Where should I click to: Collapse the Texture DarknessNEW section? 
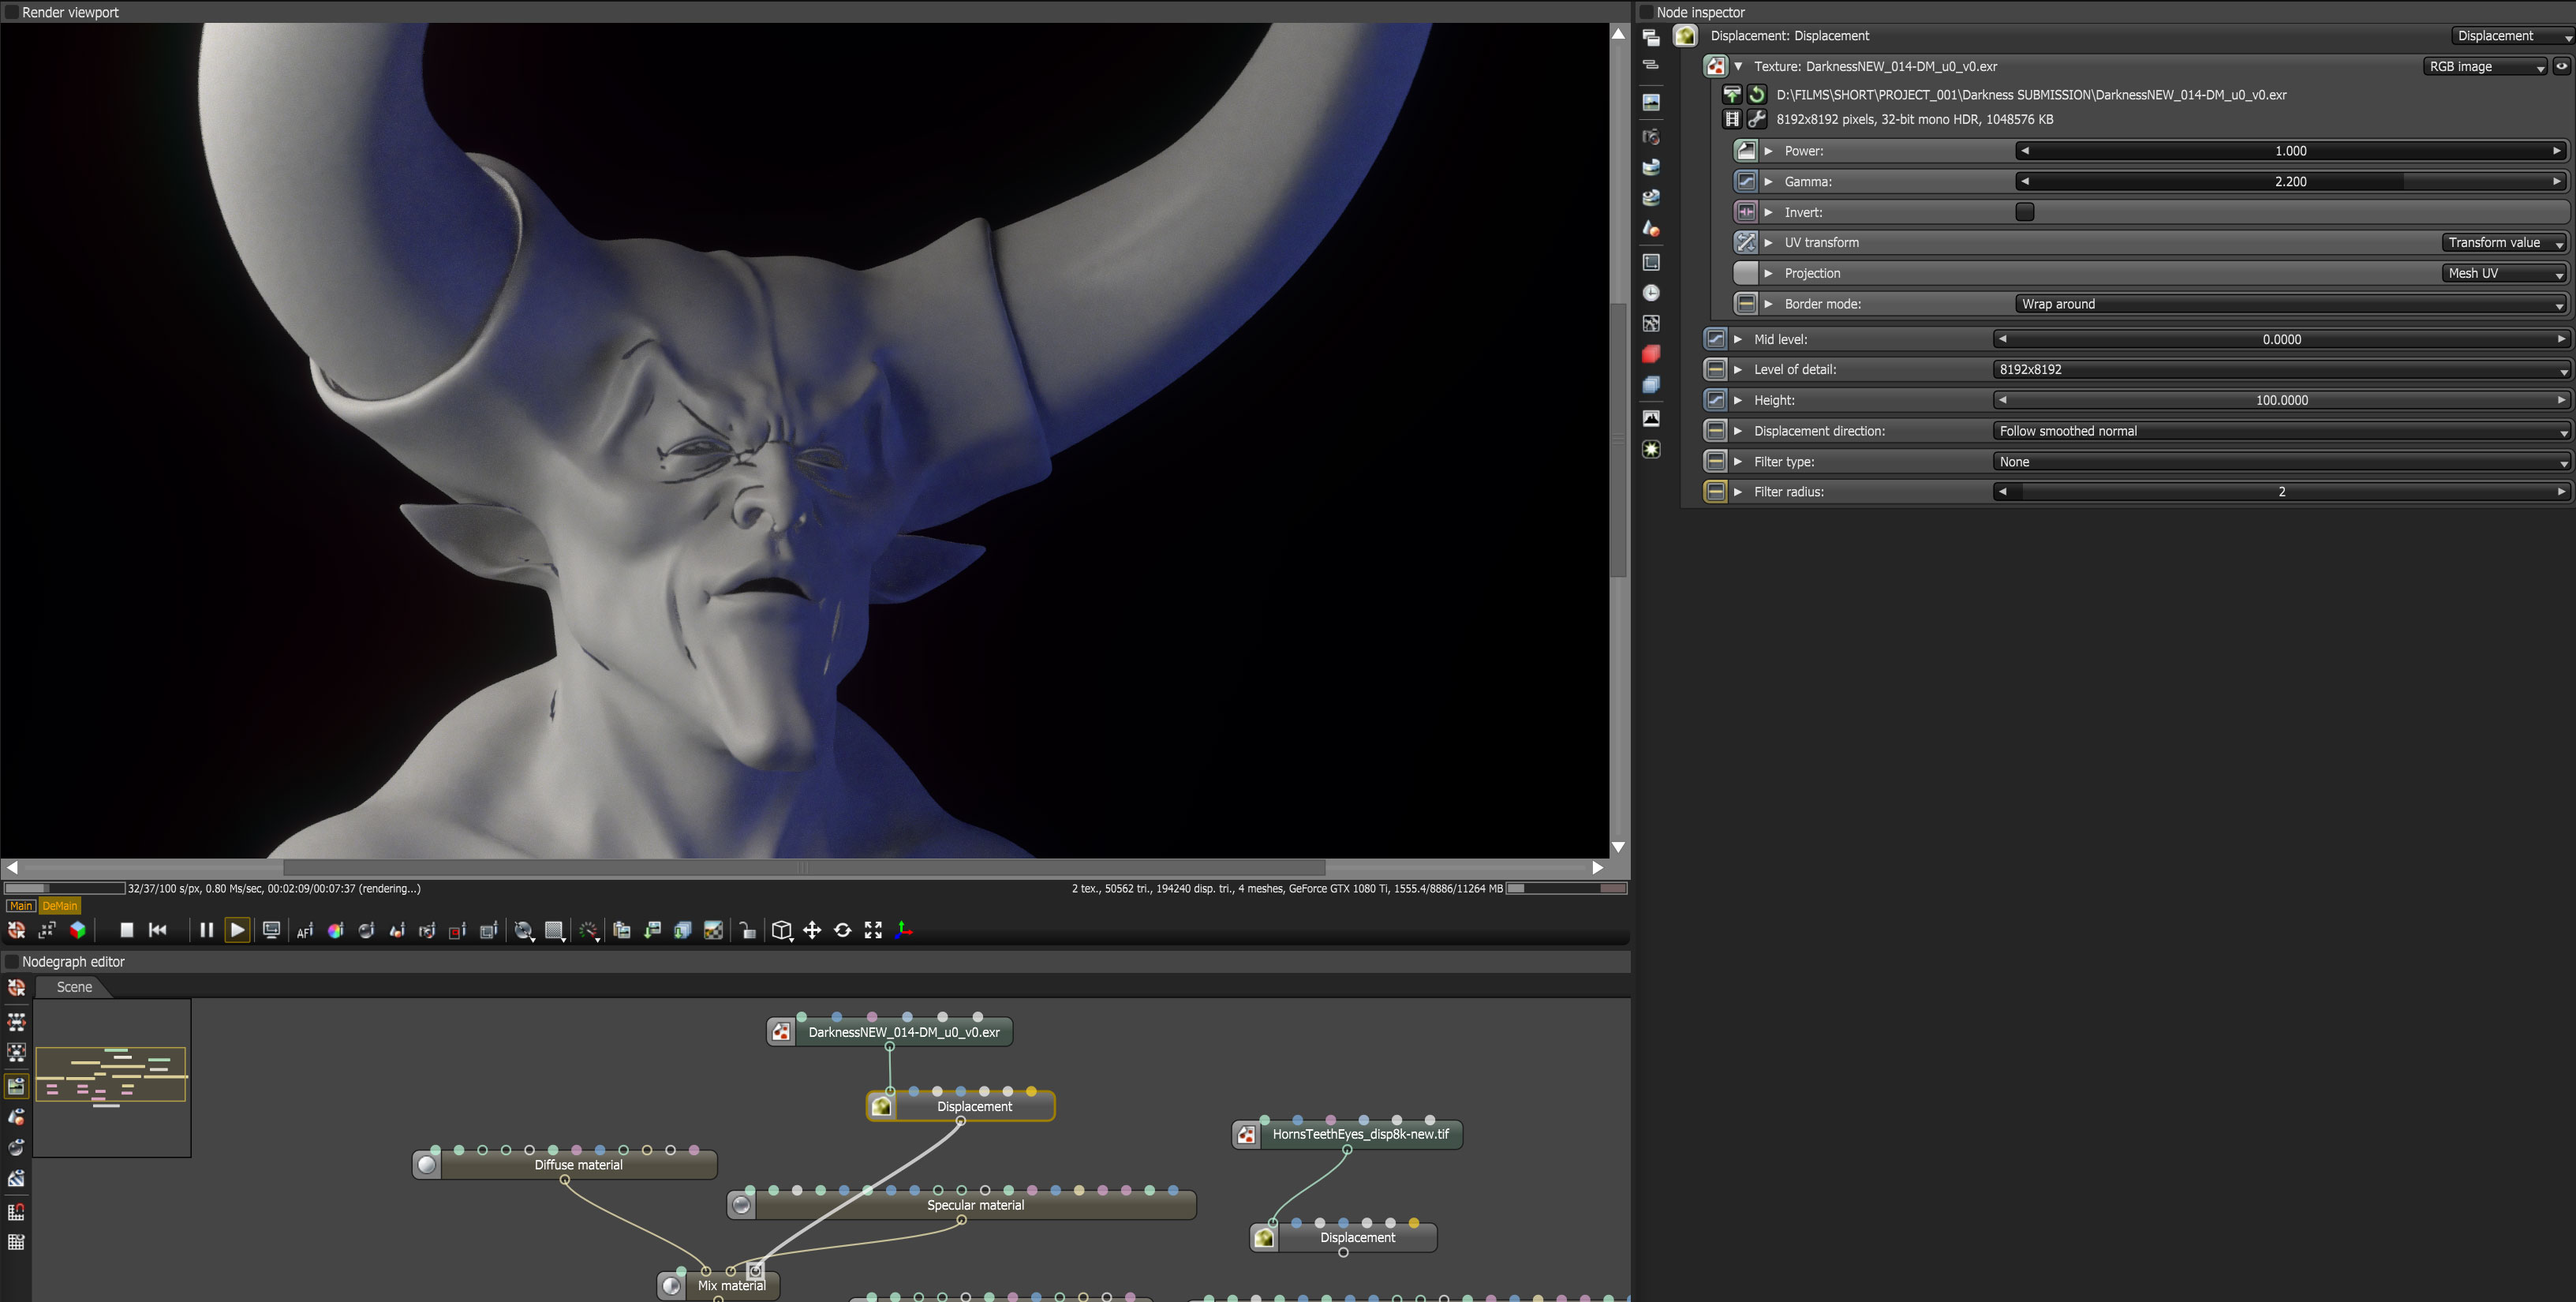click(1738, 66)
